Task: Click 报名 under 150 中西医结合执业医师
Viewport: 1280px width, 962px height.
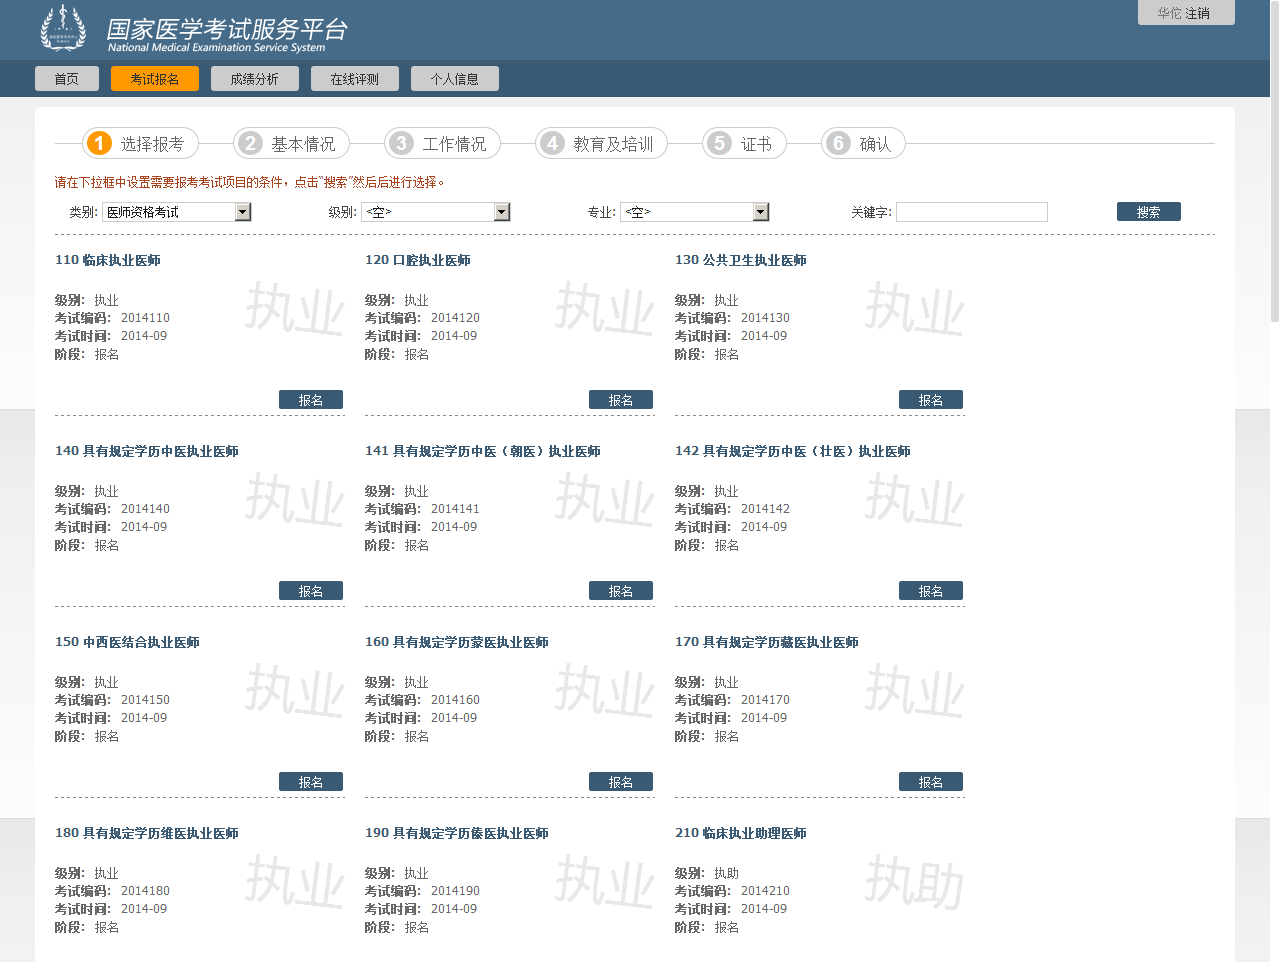Action: click(x=310, y=781)
